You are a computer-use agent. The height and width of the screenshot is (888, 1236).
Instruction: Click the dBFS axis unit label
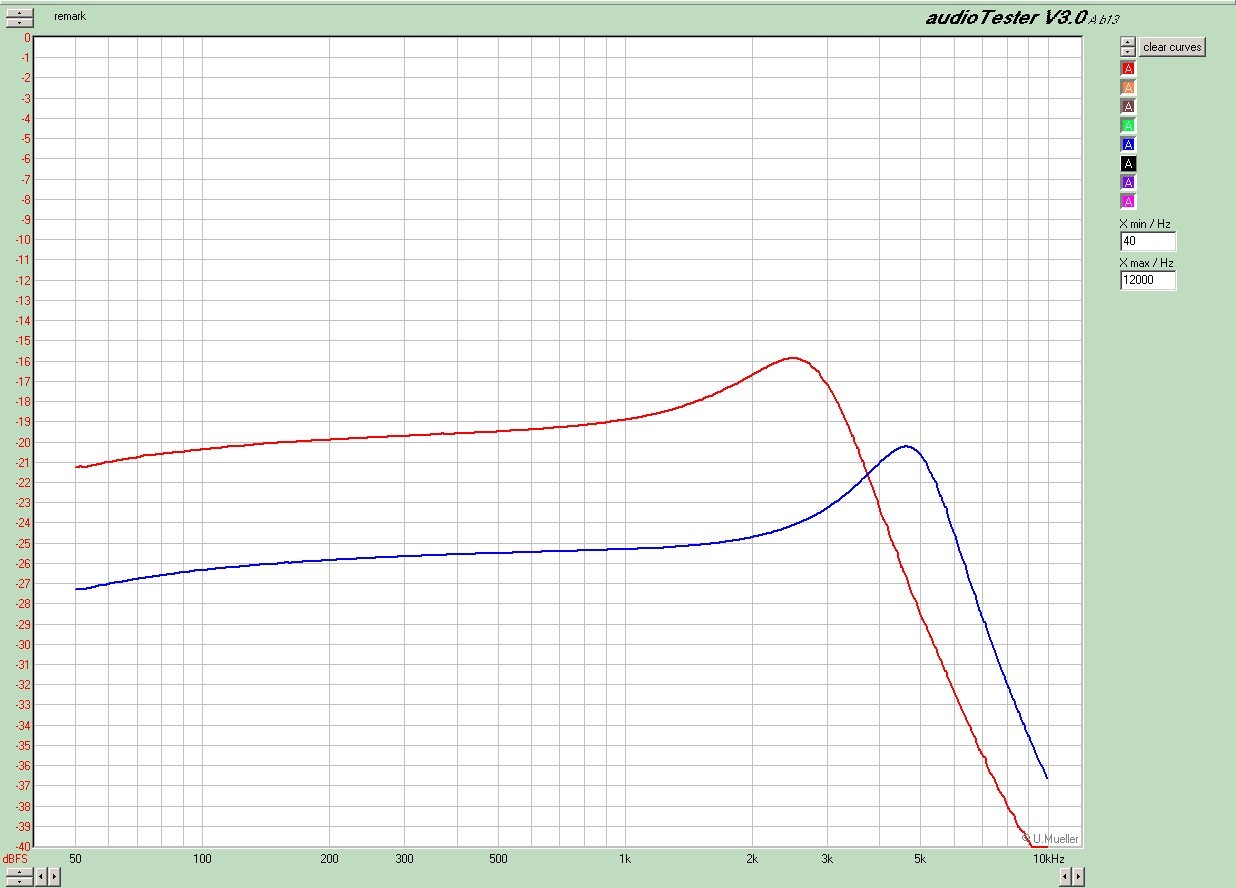point(15,859)
